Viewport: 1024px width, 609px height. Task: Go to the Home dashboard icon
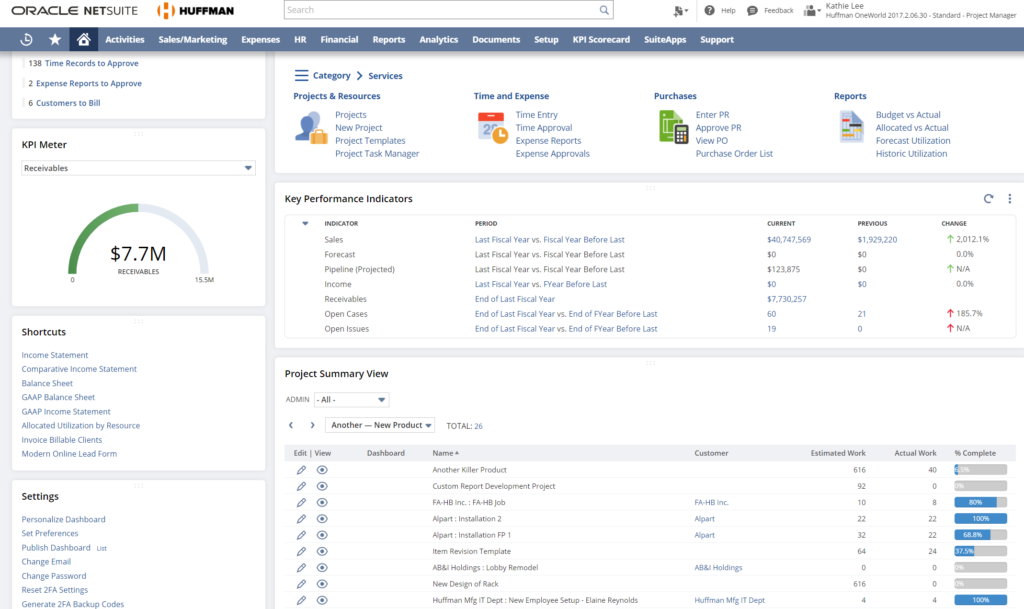84,40
